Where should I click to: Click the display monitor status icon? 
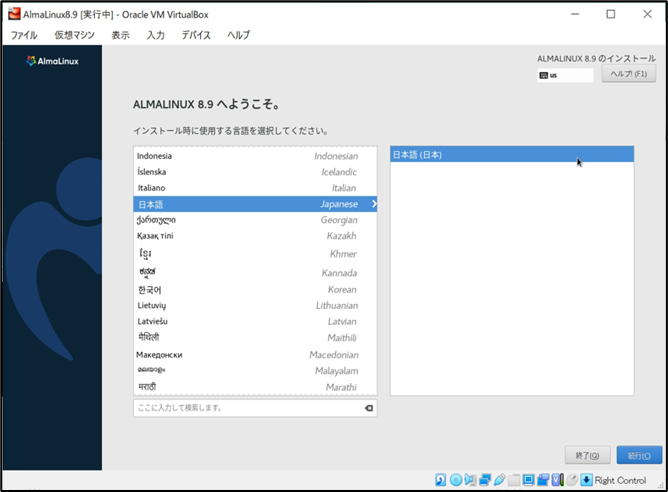(x=528, y=480)
